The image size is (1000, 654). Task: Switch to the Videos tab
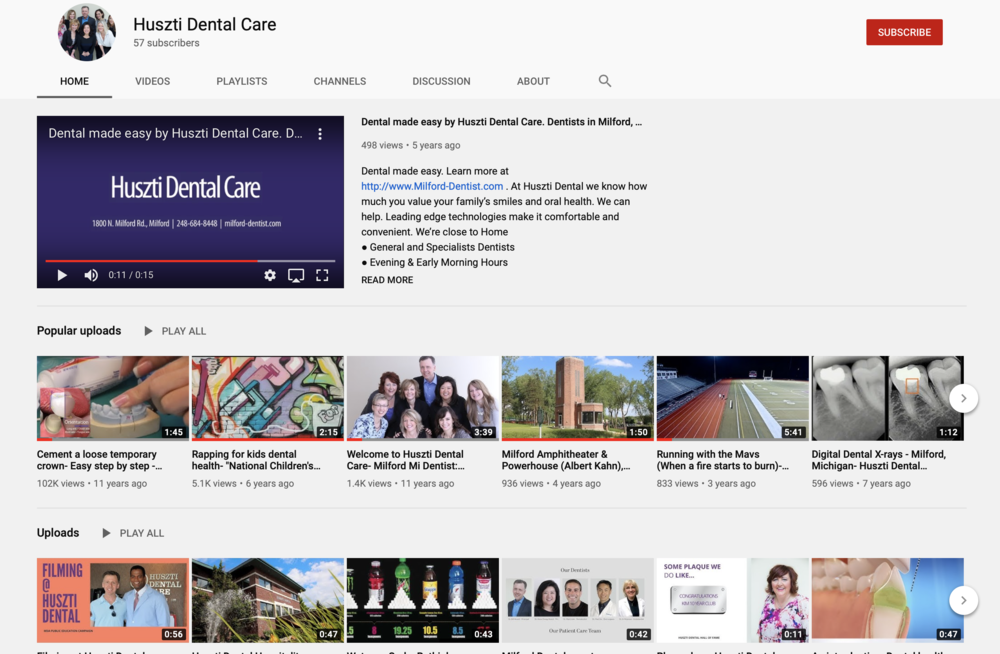tap(152, 81)
